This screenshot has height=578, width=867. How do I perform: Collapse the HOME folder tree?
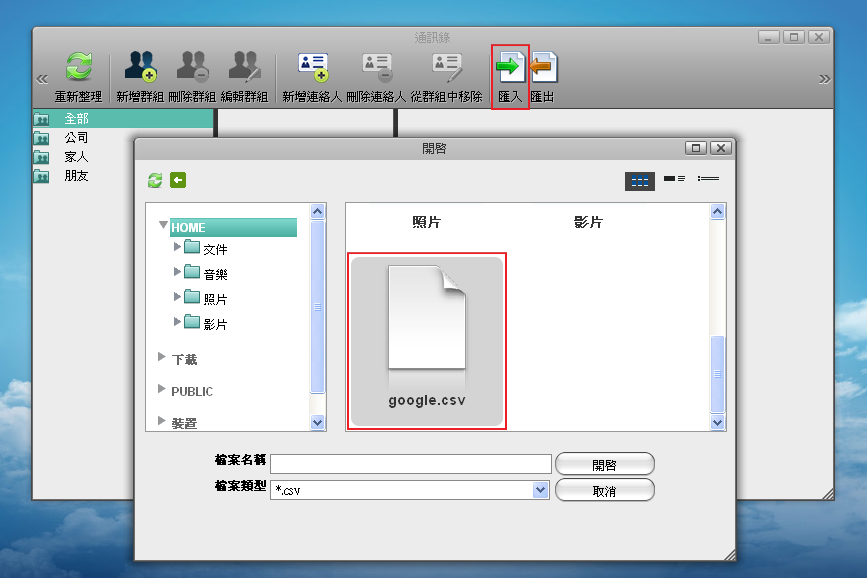(163, 227)
